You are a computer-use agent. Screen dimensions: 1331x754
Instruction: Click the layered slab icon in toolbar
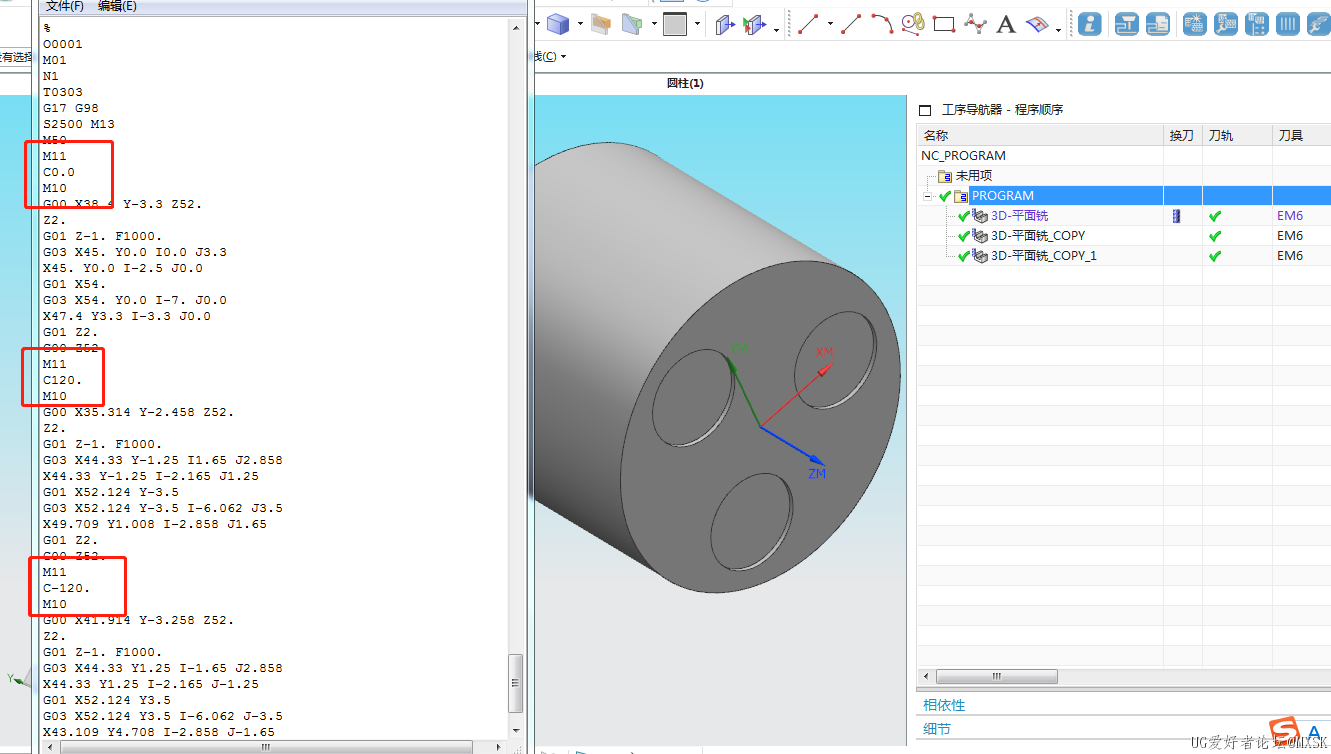tap(601, 23)
